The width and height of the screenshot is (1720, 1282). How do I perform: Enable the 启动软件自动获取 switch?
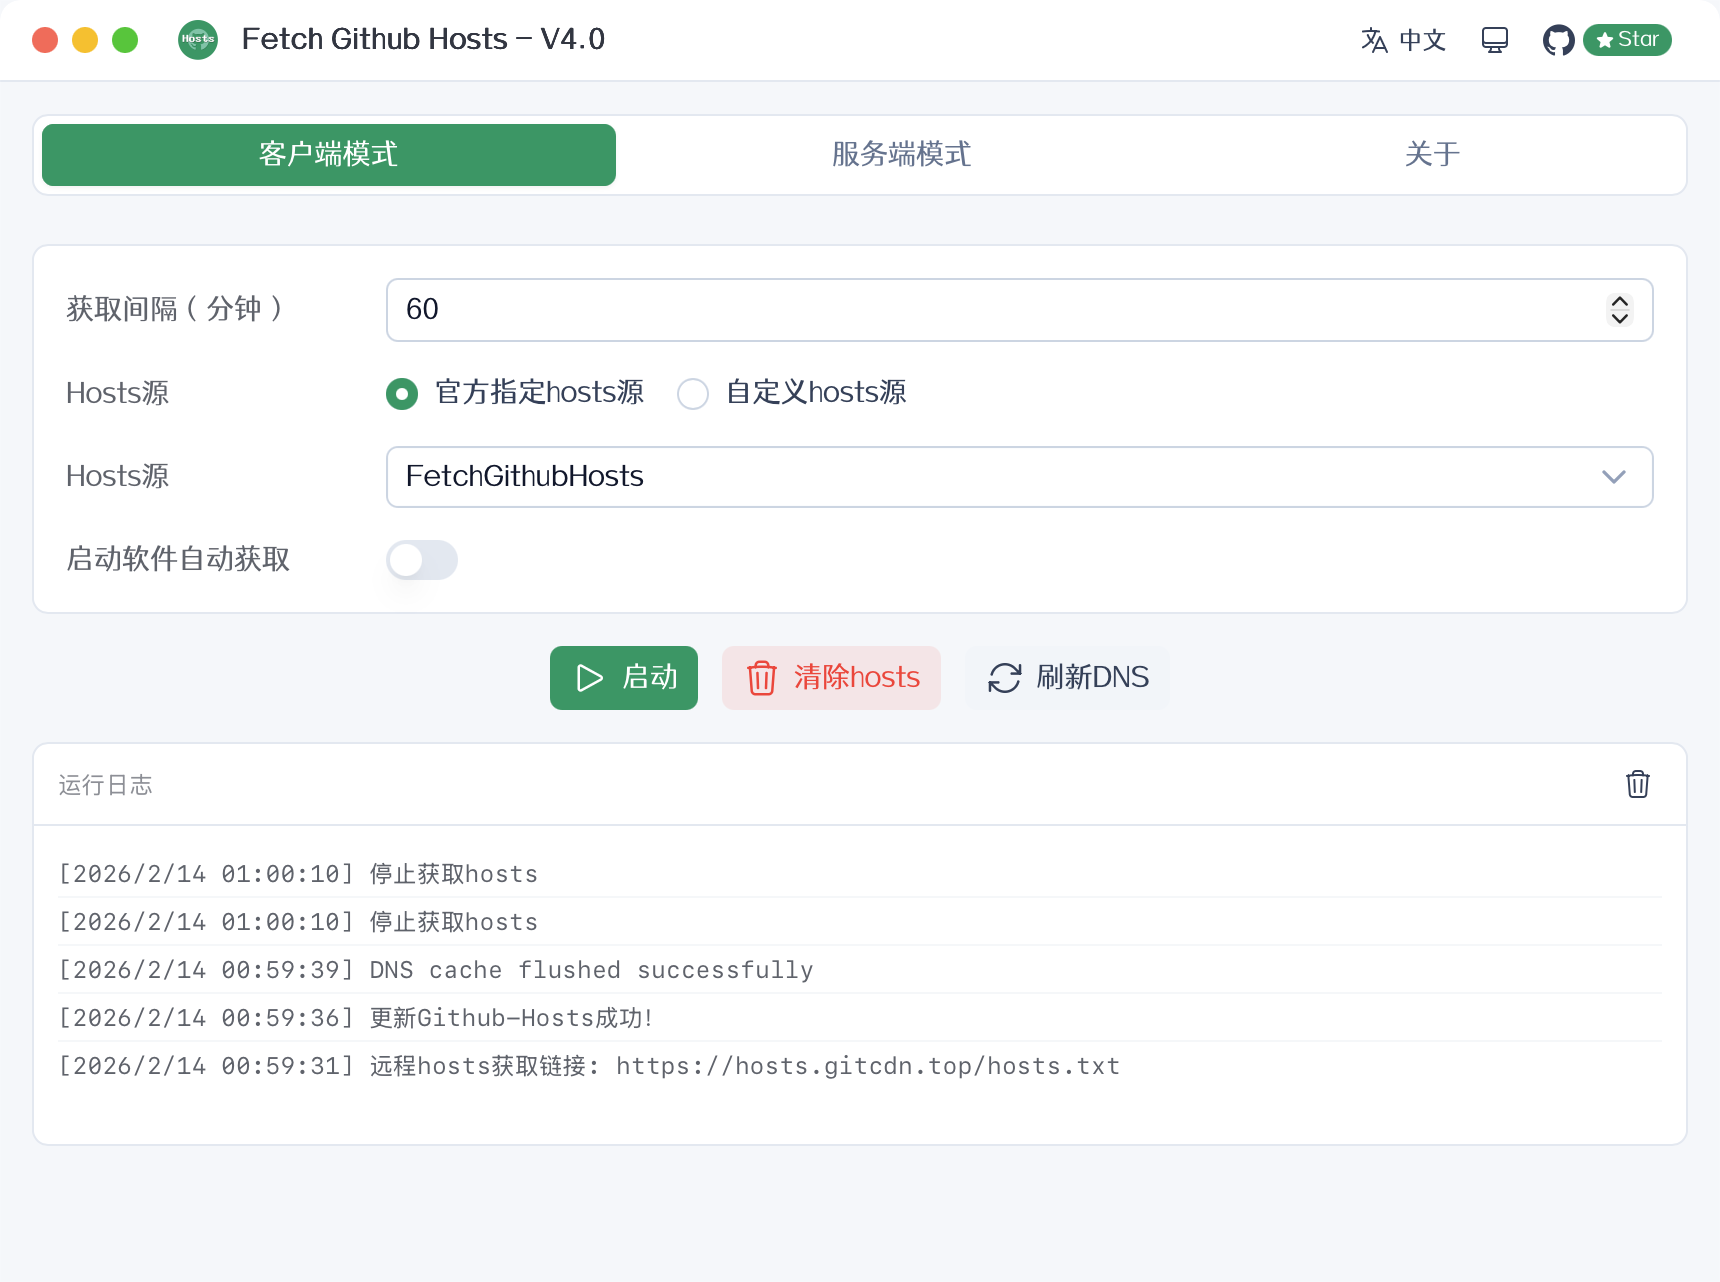coord(422,560)
